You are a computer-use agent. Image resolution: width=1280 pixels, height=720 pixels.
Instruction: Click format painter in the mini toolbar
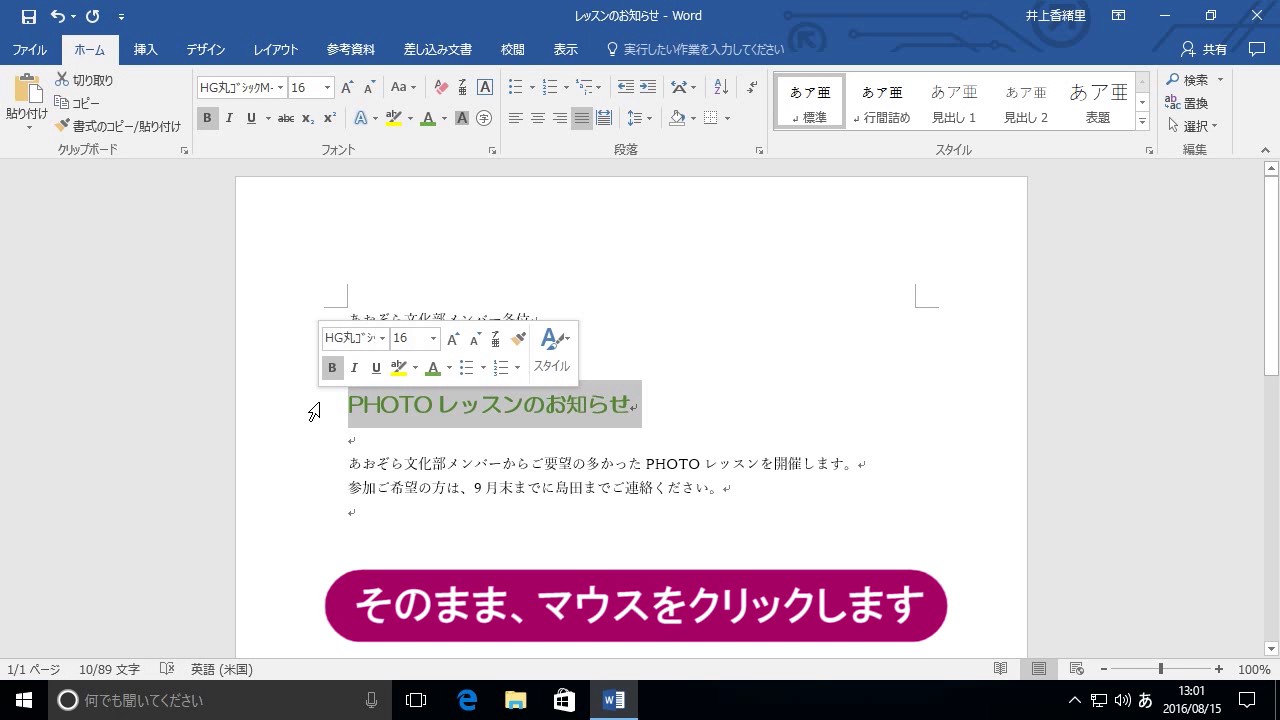(x=518, y=339)
